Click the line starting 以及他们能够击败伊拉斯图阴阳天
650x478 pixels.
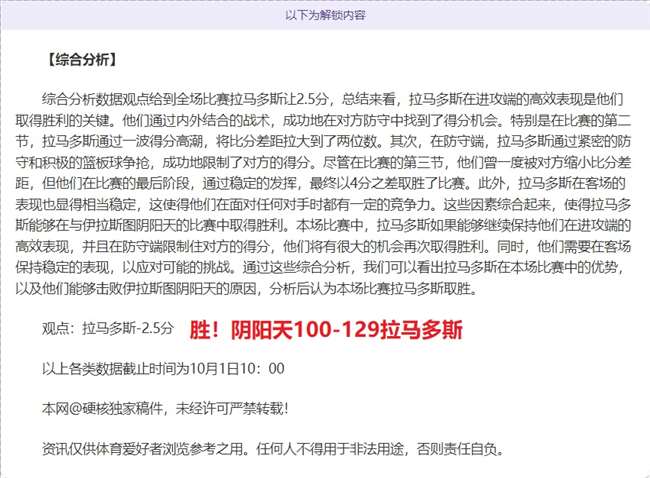tap(247, 288)
